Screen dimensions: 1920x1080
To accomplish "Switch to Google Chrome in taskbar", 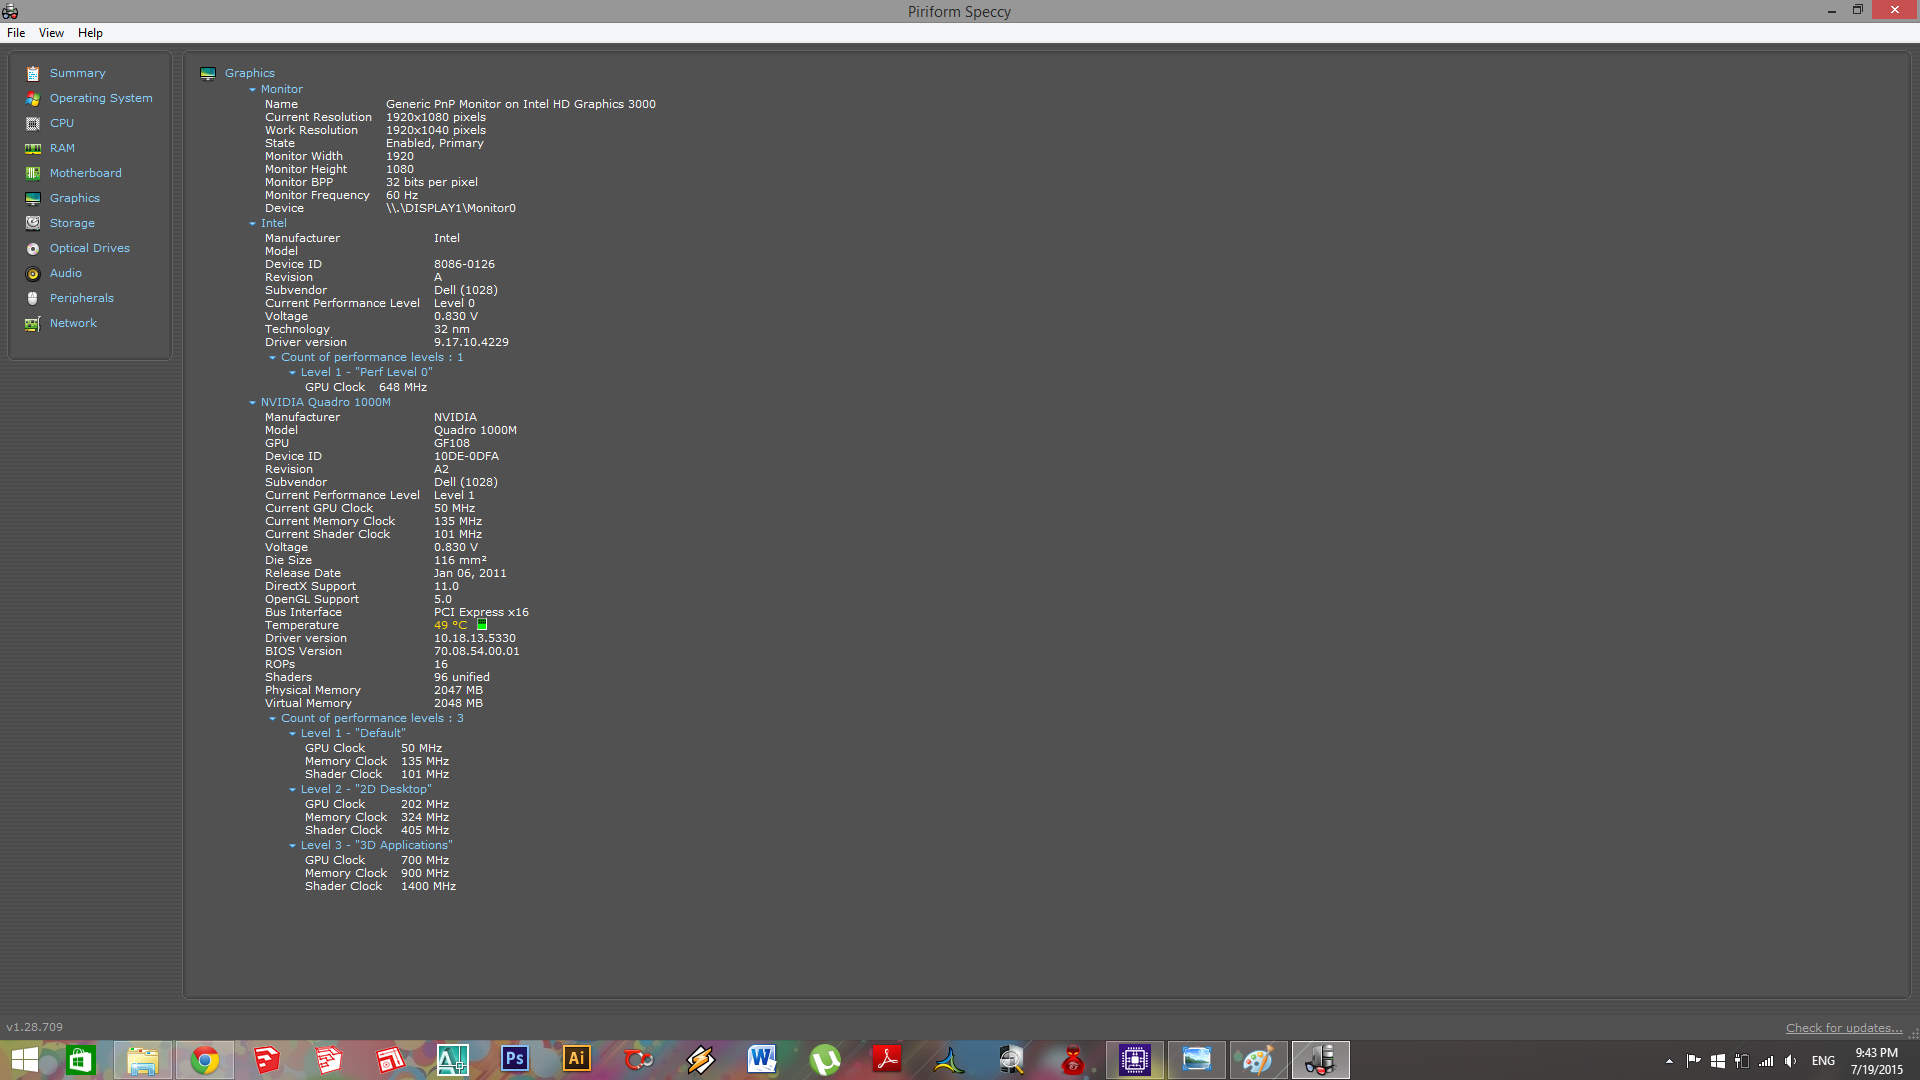I will [x=205, y=1060].
